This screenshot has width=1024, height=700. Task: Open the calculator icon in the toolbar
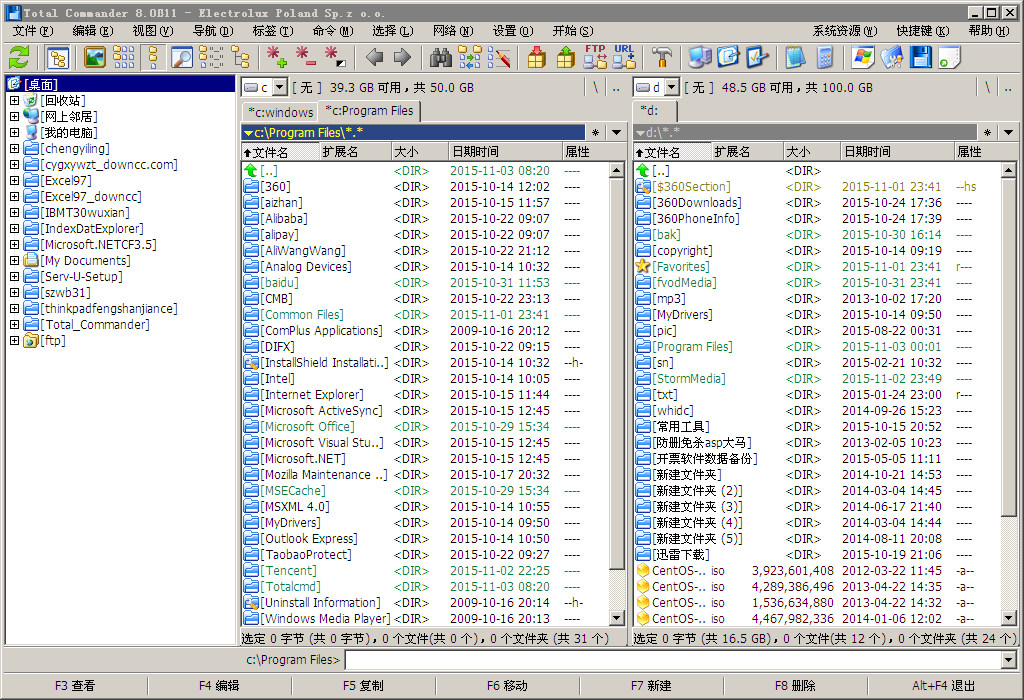click(x=825, y=57)
